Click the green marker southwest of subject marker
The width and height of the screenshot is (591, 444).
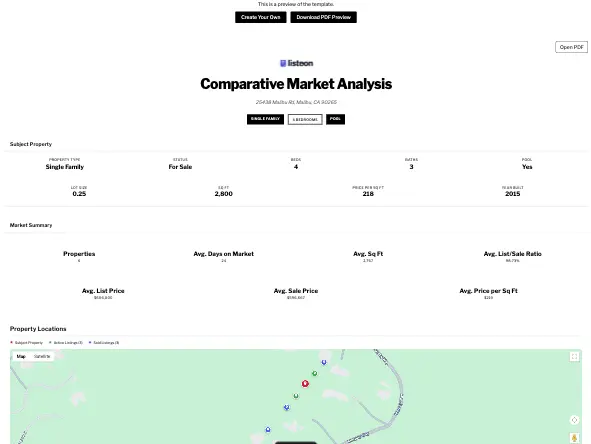296,396
